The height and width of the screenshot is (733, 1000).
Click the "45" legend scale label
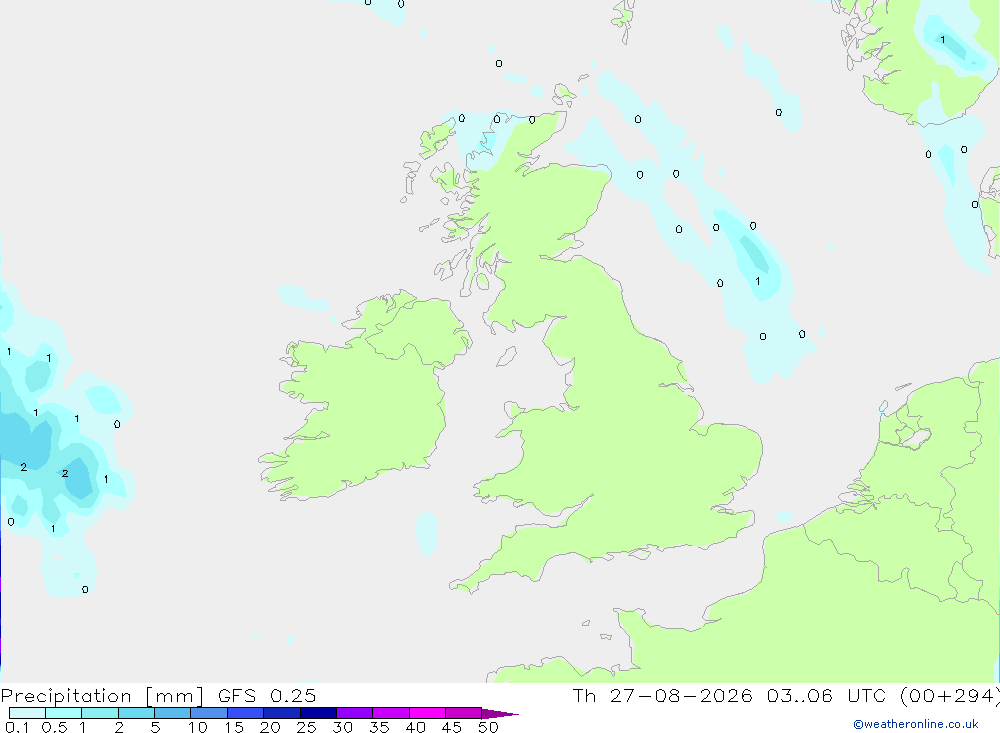[x=452, y=727]
